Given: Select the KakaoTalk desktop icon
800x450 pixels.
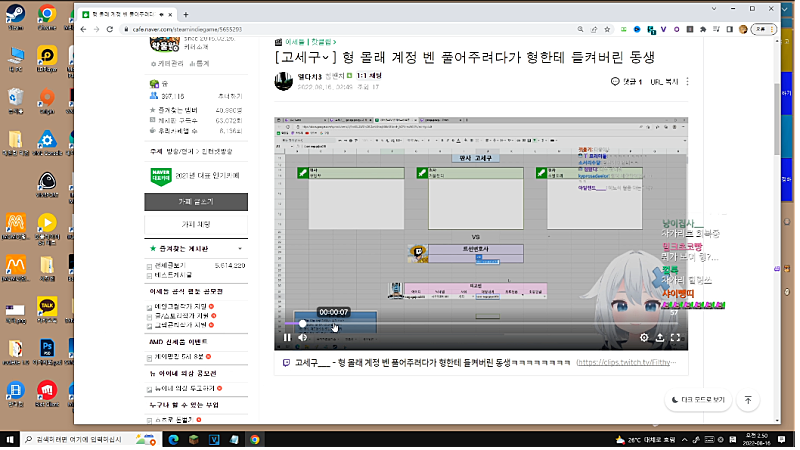Looking at the screenshot, I should (x=47, y=310).
